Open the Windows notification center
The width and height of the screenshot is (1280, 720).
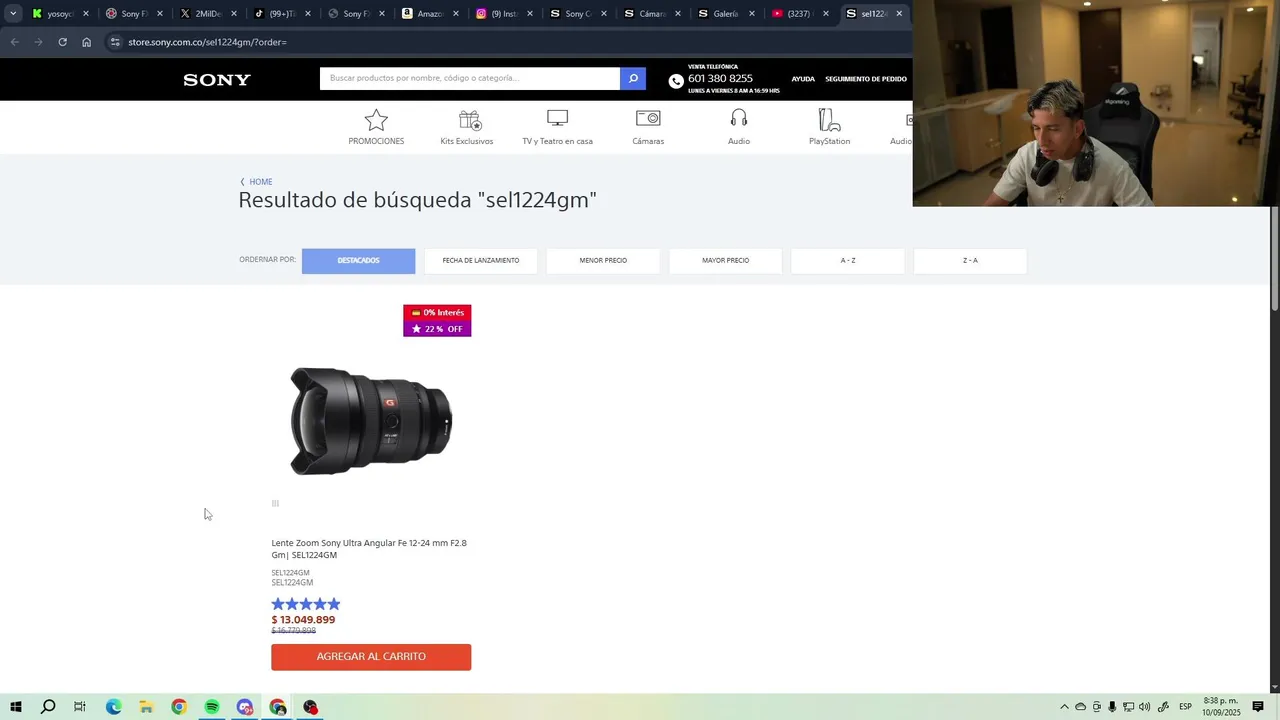(1258, 707)
